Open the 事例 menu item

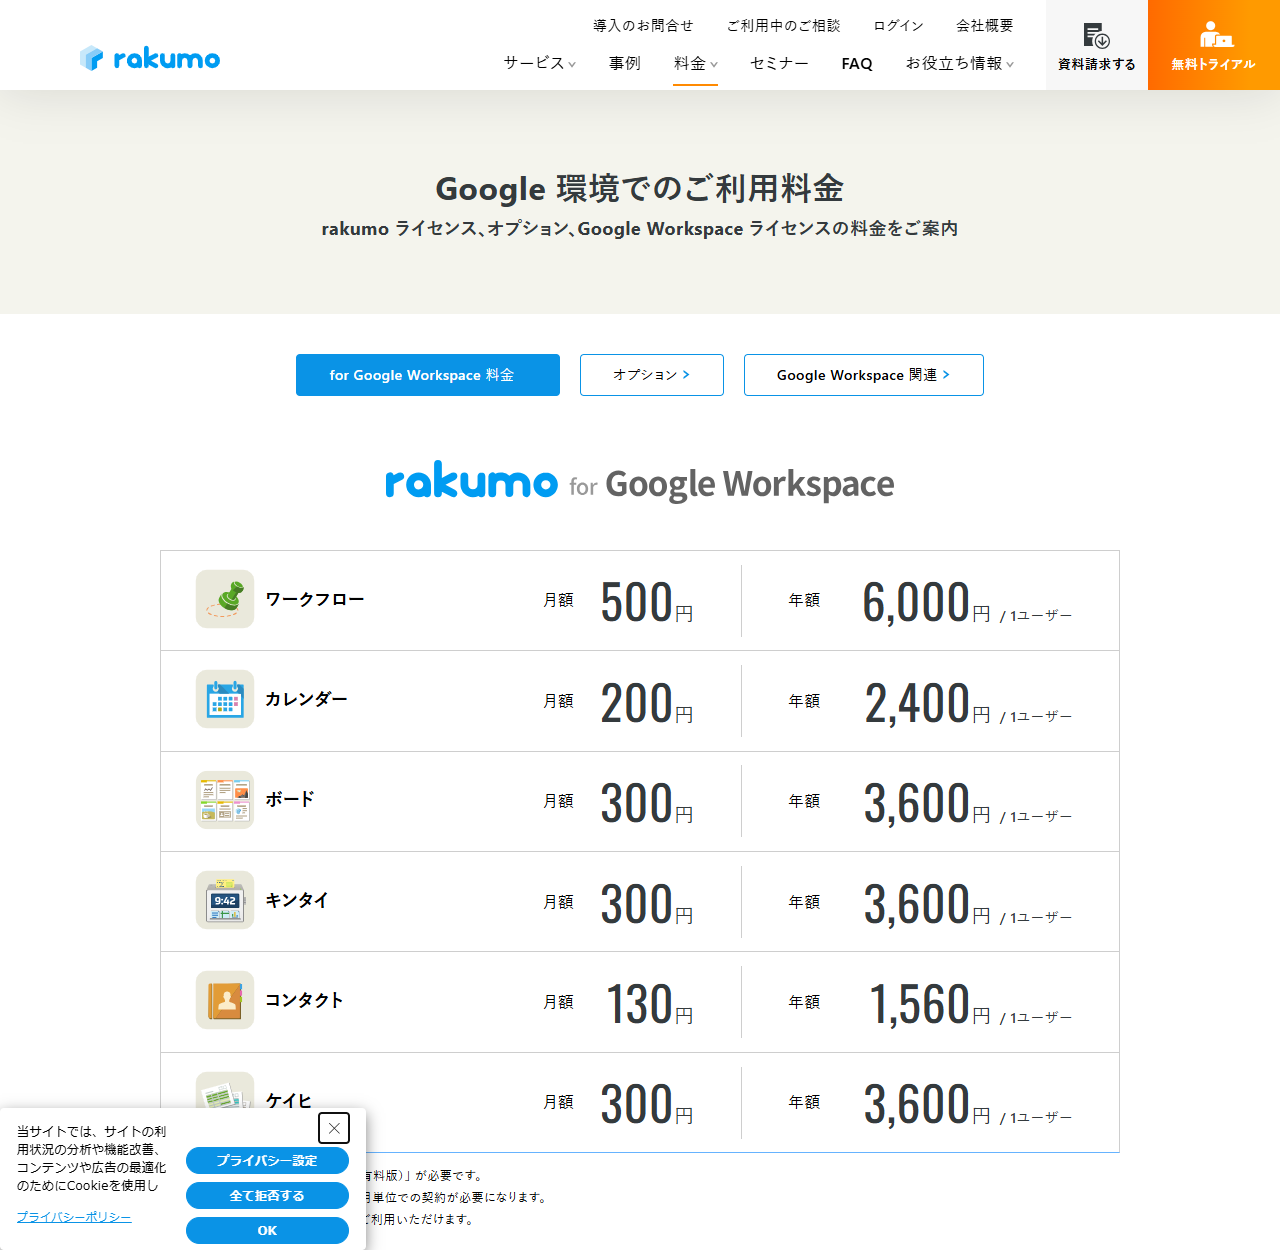[x=625, y=63]
